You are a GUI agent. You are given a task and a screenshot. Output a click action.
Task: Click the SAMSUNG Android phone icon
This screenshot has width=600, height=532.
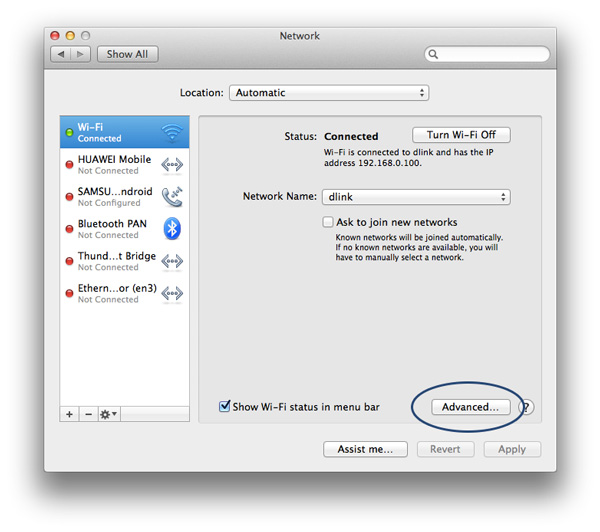(172, 197)
